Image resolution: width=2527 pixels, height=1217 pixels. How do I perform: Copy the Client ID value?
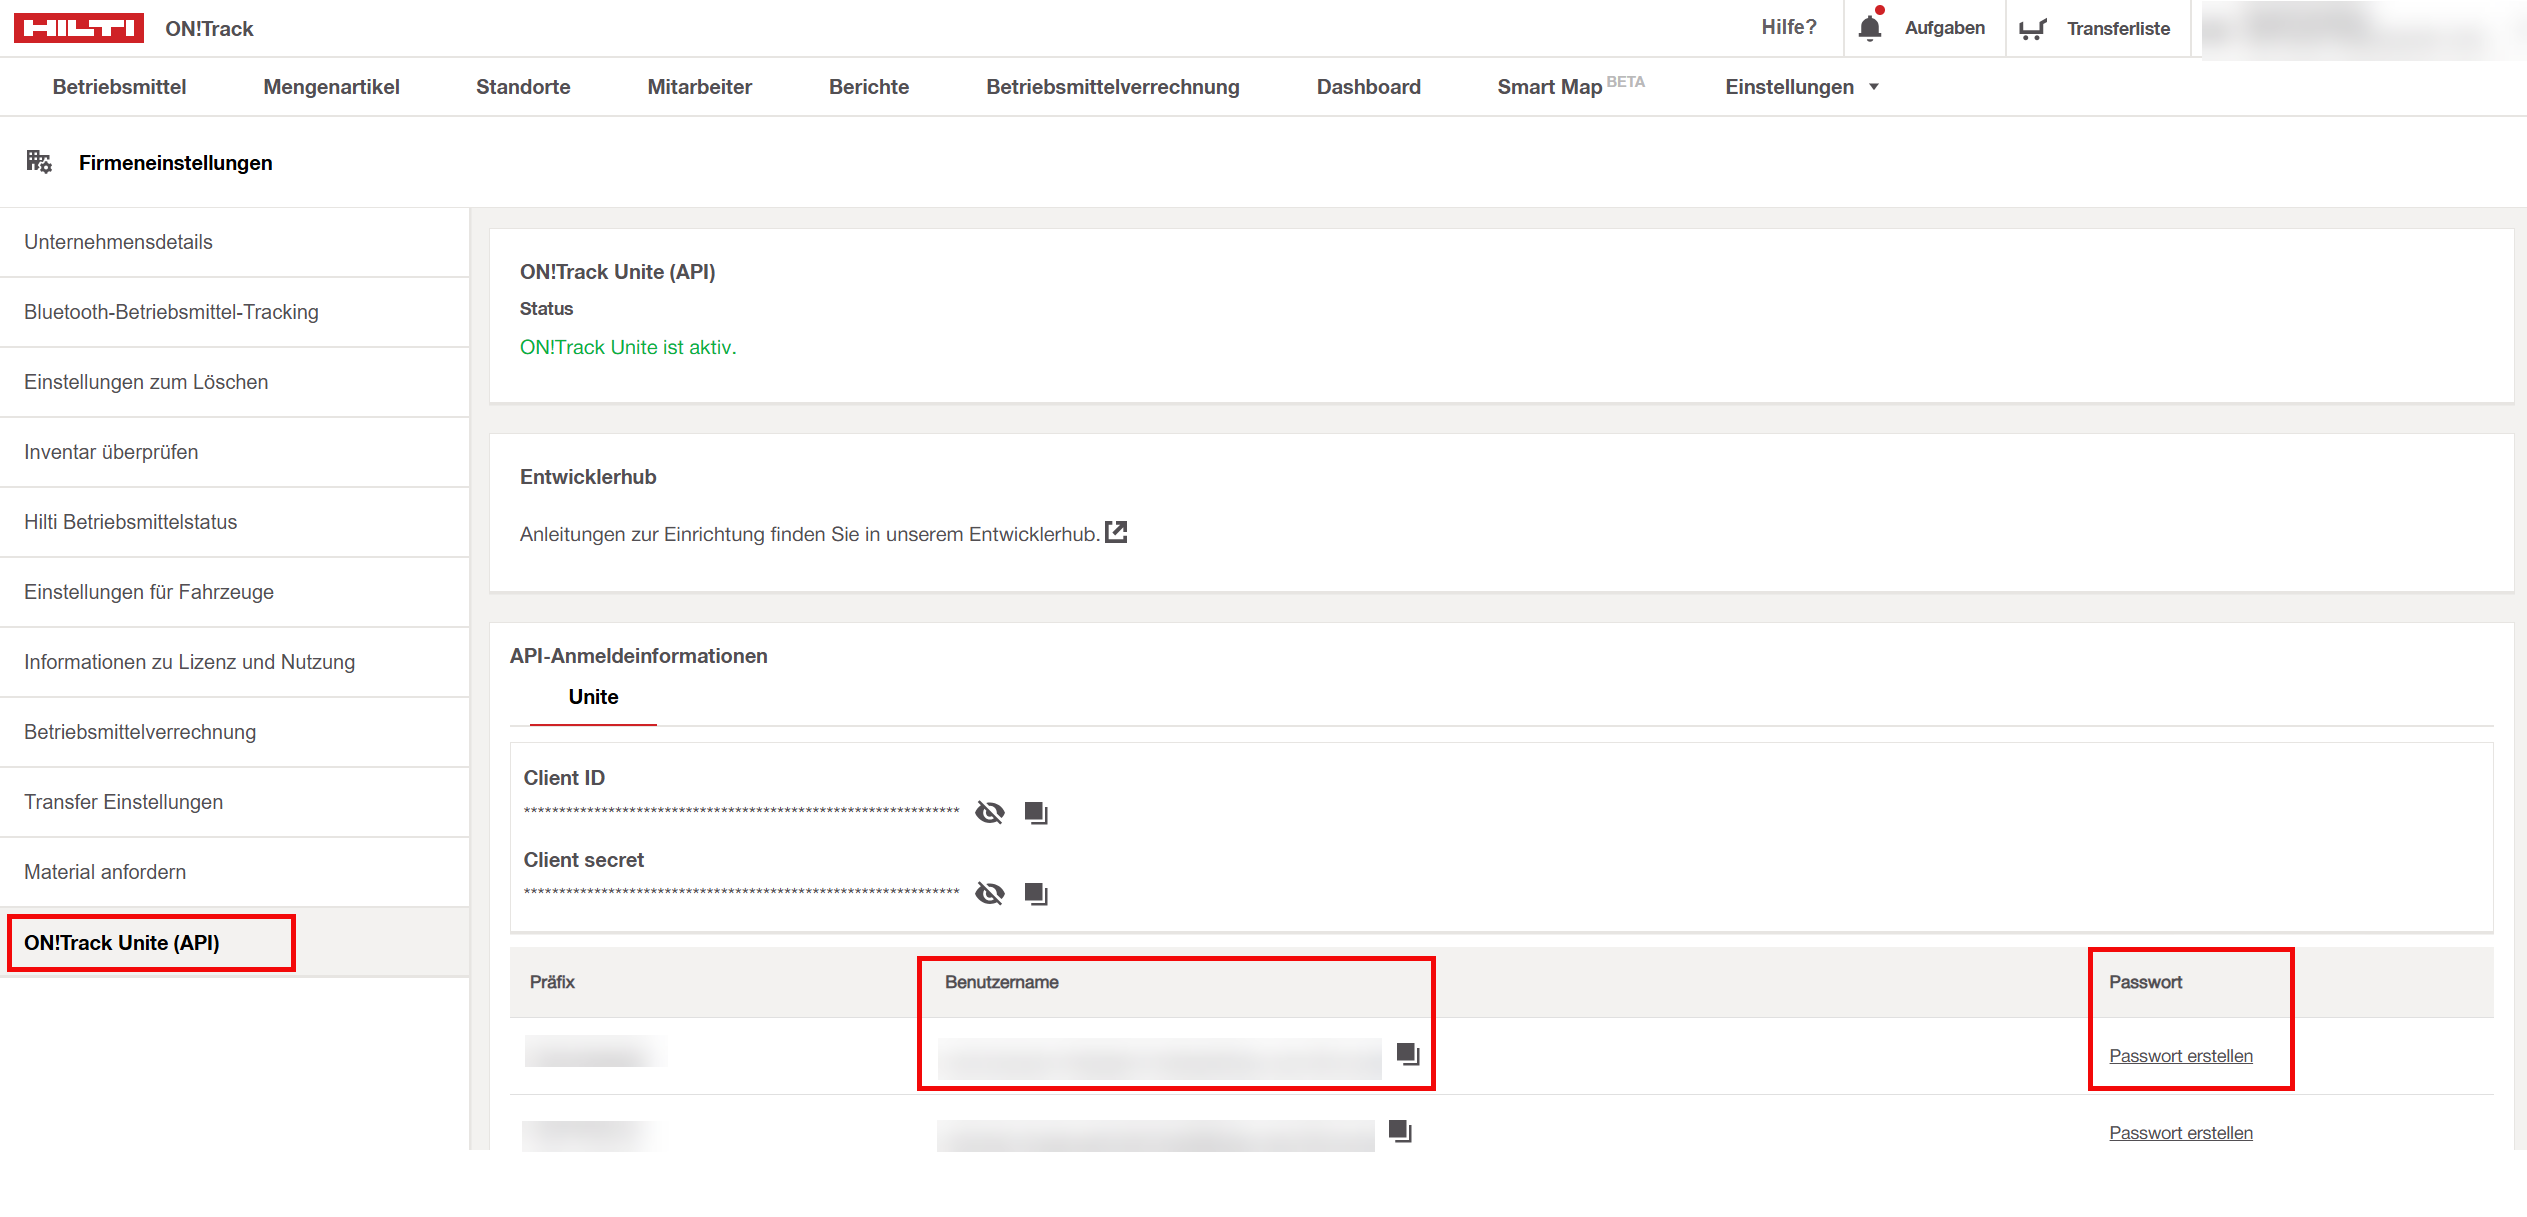pyautogui.click(x=1036, y=813)
